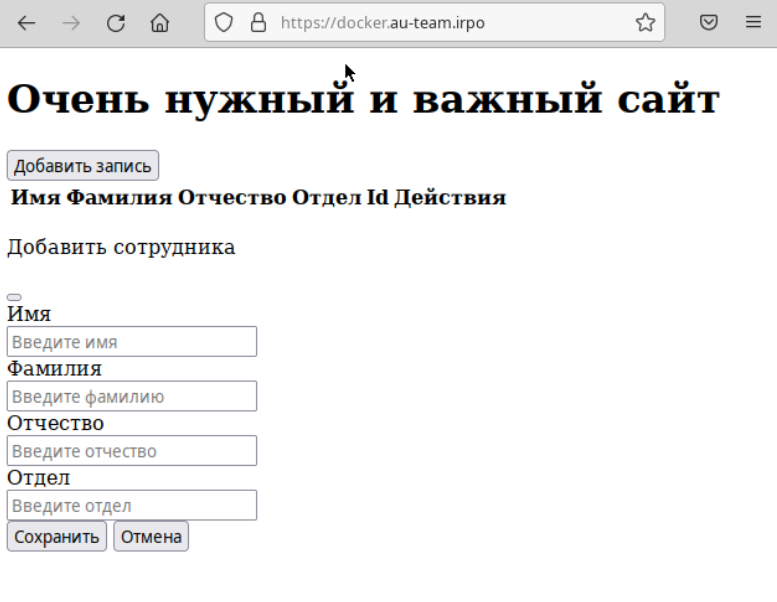Save the page to Pocket
Viewport: 777px width, 602px height.
point(708,23)
